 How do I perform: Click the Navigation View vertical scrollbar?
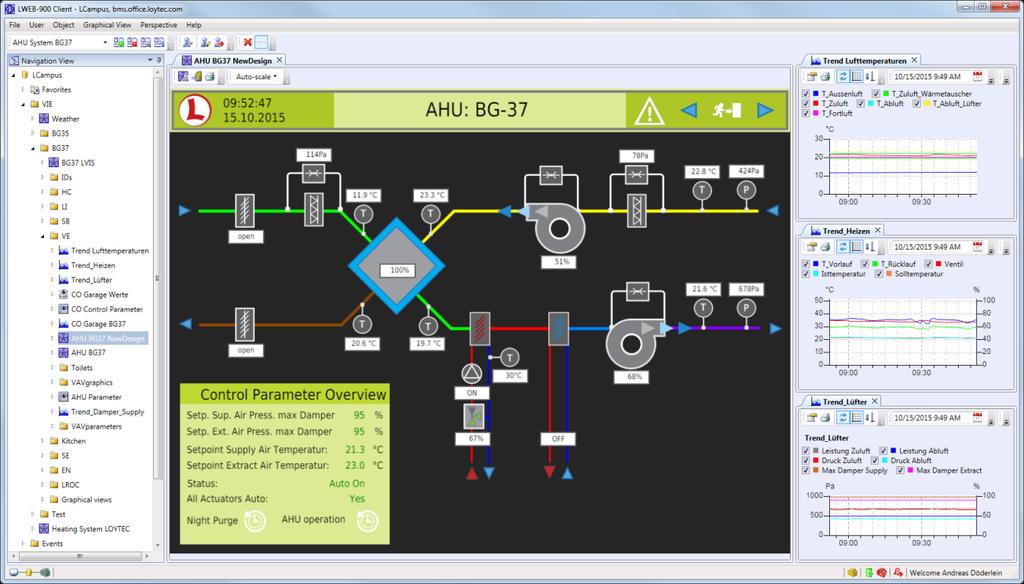[x=157, y=281]
